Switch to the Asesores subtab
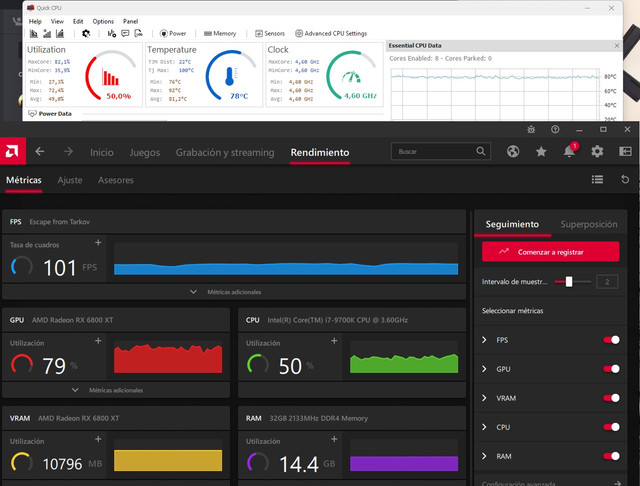640x486 pixels. [116, 180]
